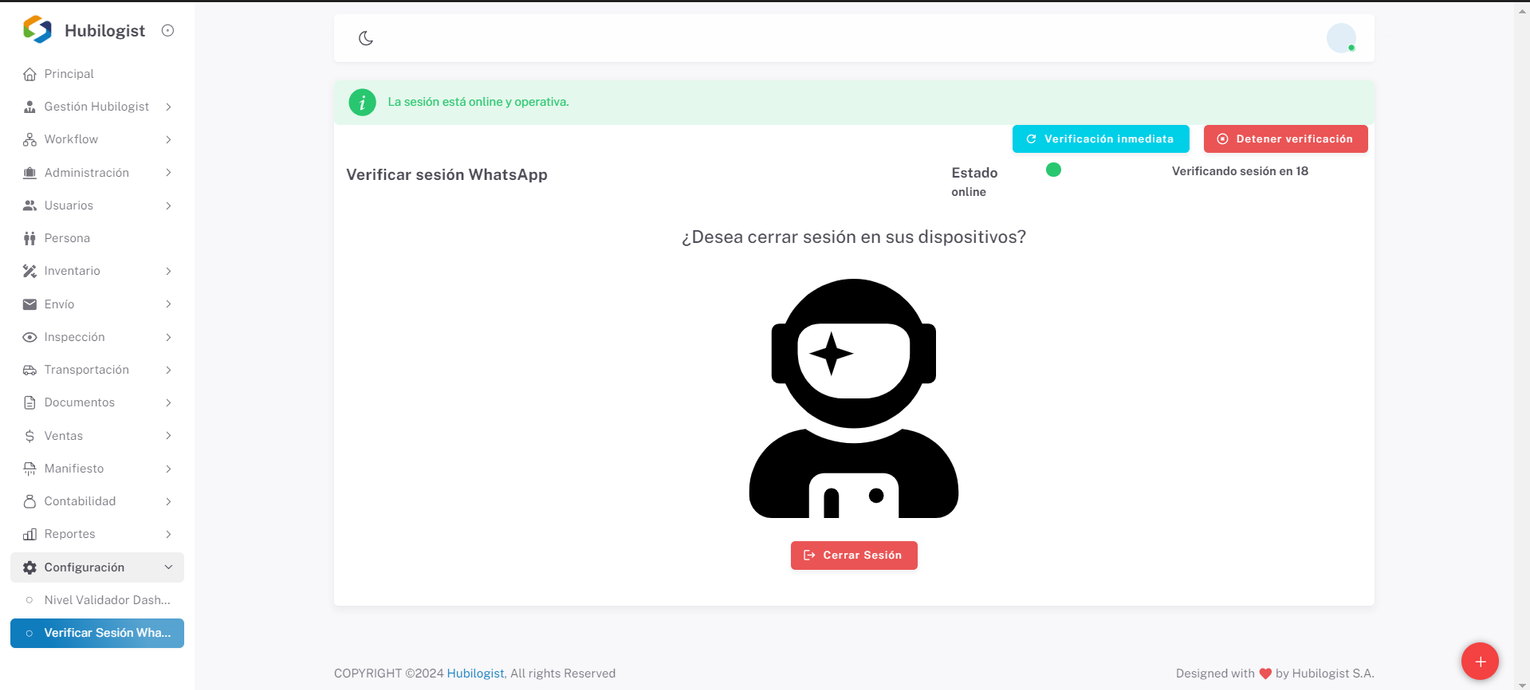Expand the Inventario menu chevron
This screenshot has width=1530, height=690.
[168, 271]
